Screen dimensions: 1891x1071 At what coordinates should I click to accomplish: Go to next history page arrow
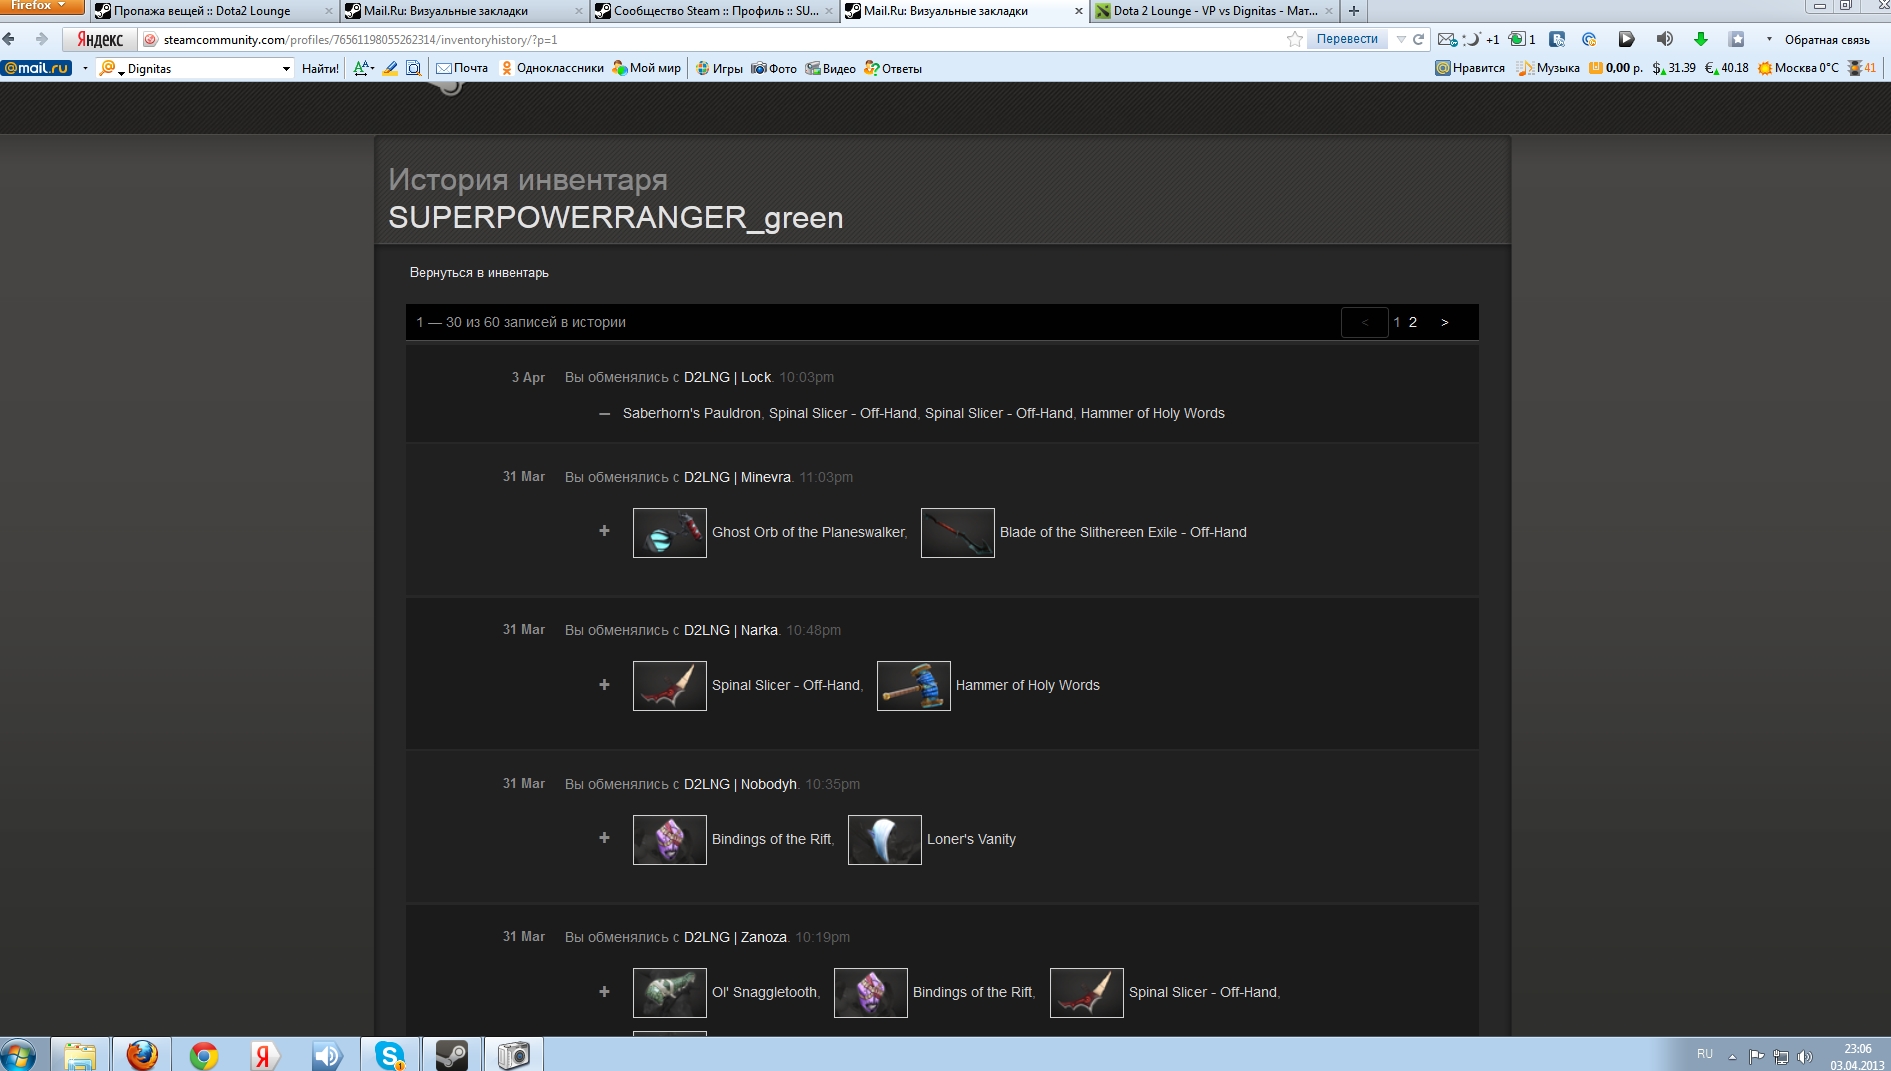point(1444,322)
